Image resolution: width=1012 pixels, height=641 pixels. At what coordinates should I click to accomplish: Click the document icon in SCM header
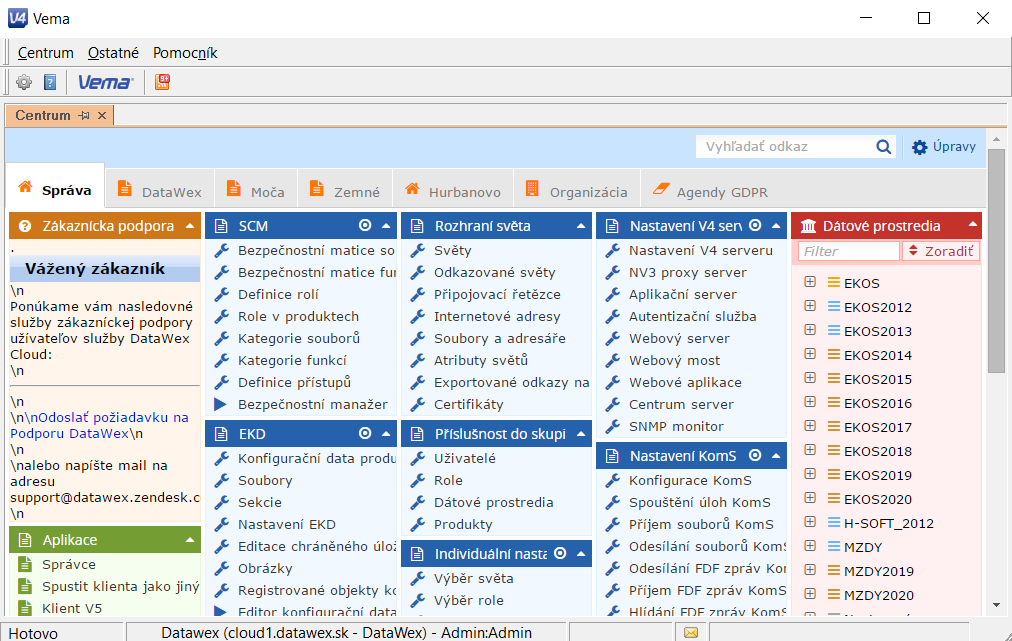click(221, 226)
